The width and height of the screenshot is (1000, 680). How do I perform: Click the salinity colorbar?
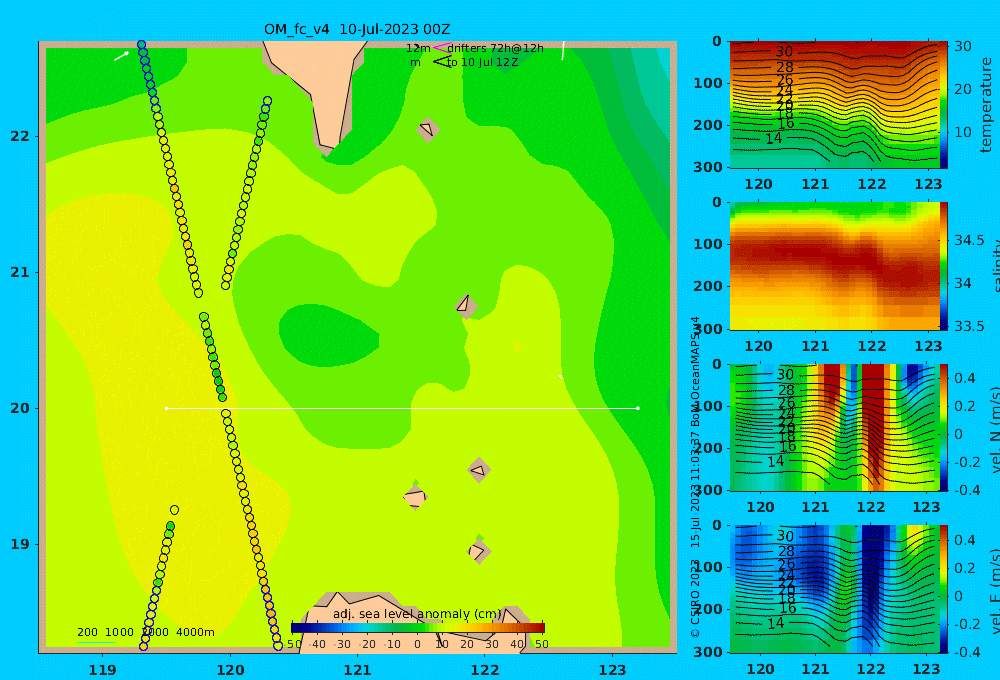coord(944,266)
